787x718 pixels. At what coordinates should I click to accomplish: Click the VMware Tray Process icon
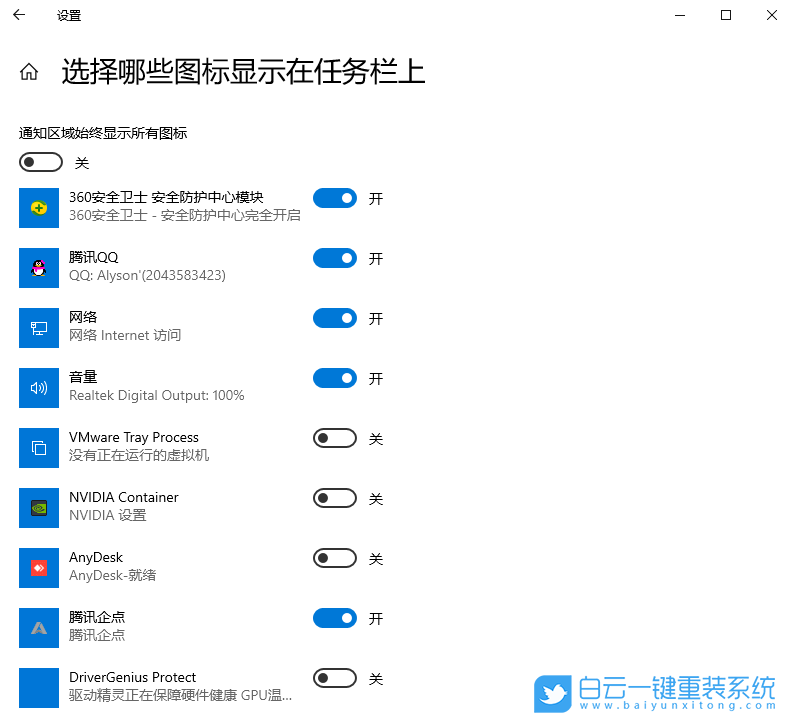[x=39, y=448]
